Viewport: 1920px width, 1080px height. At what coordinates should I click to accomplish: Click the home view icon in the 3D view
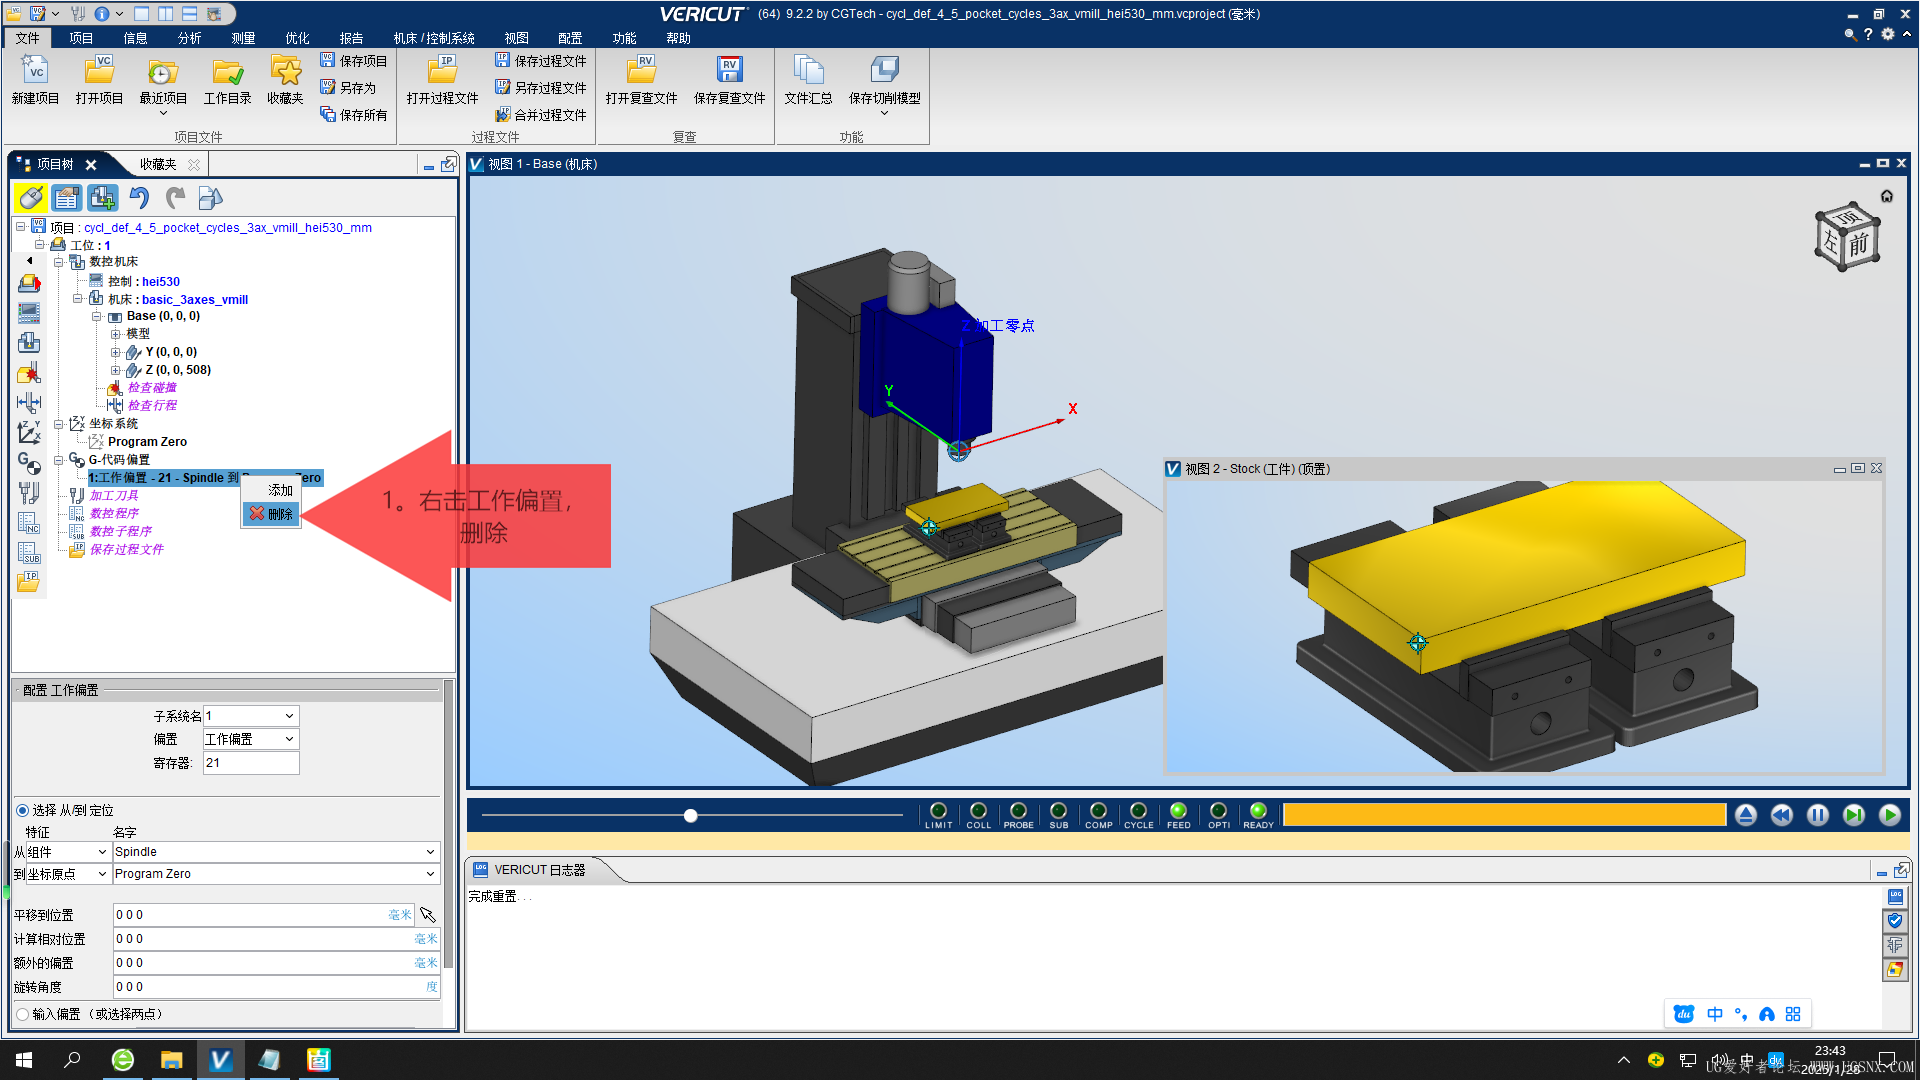pos(1887,196)
